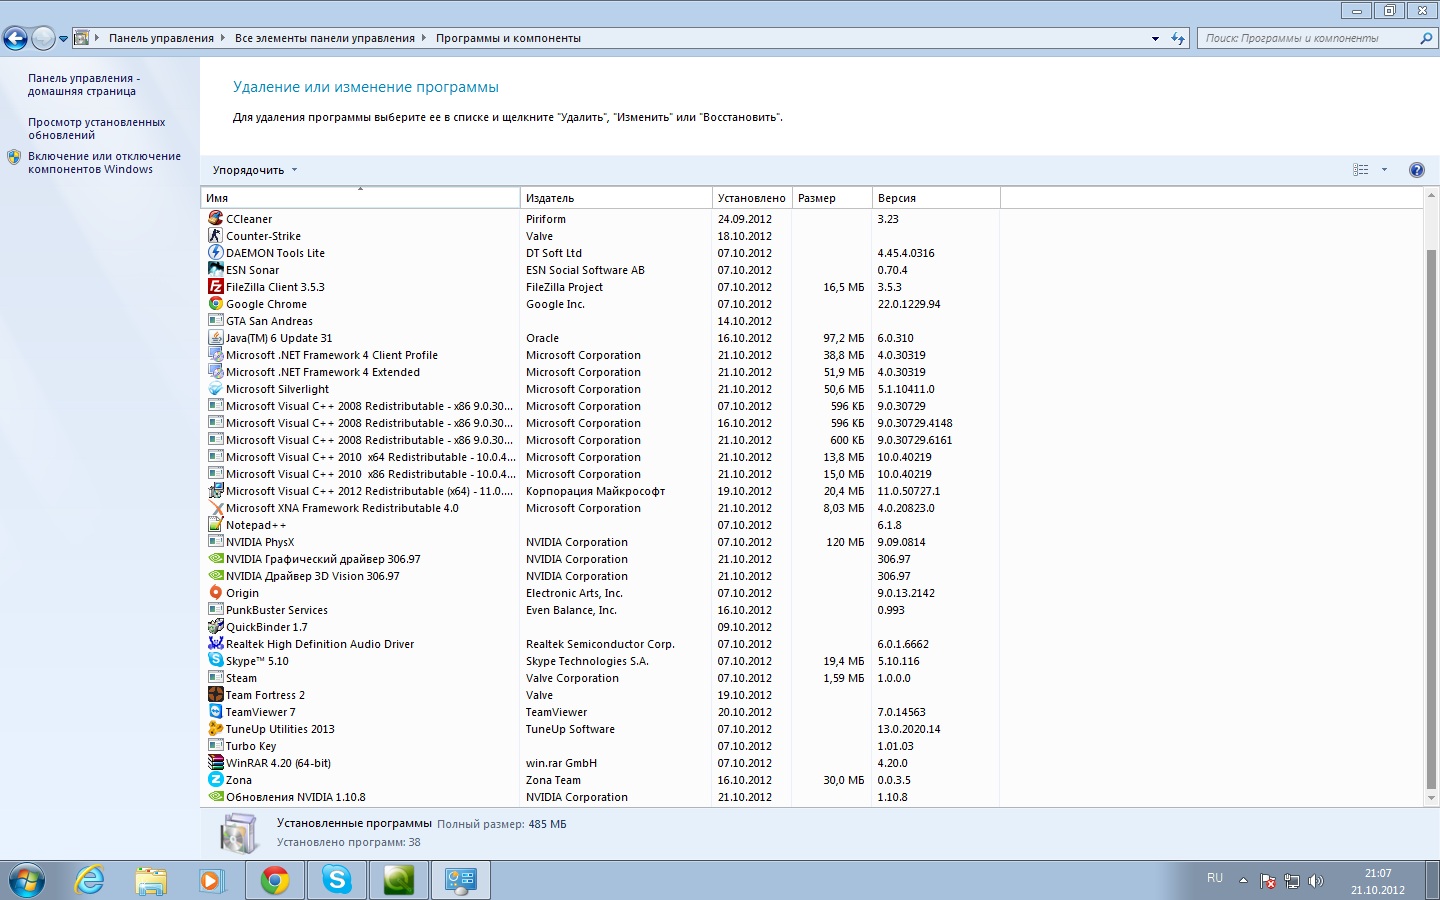Click the Back navigation button

(x=15, y=38)
